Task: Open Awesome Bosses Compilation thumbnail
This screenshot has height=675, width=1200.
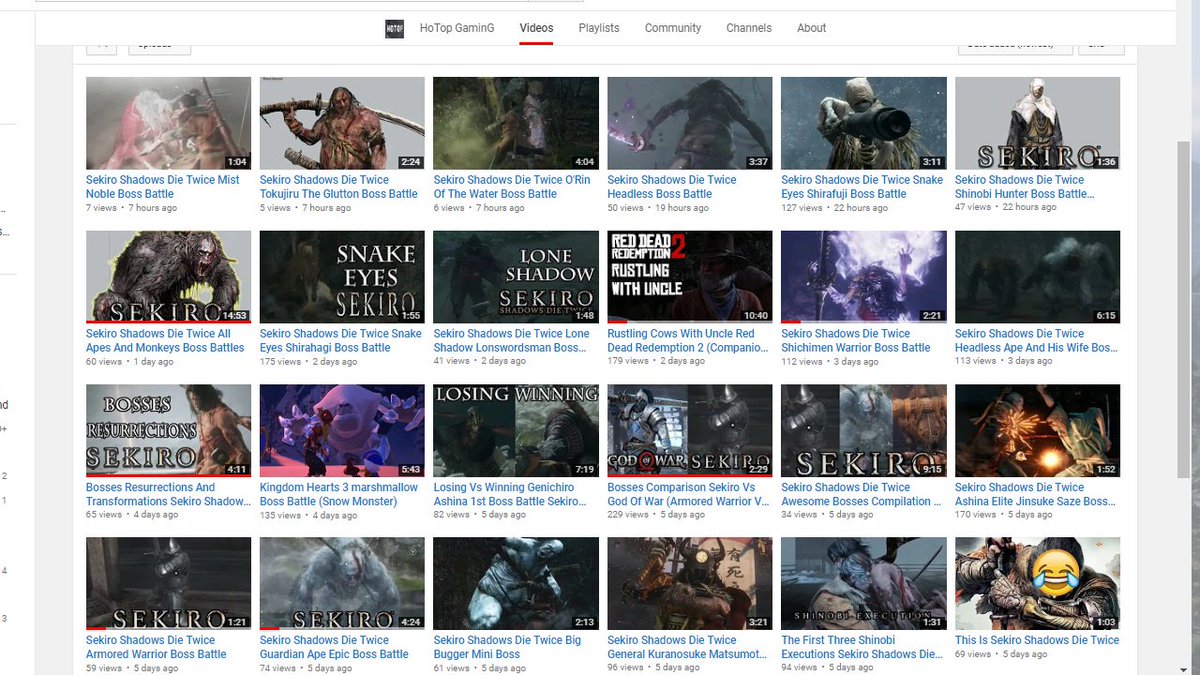Action: pos(864,431)
